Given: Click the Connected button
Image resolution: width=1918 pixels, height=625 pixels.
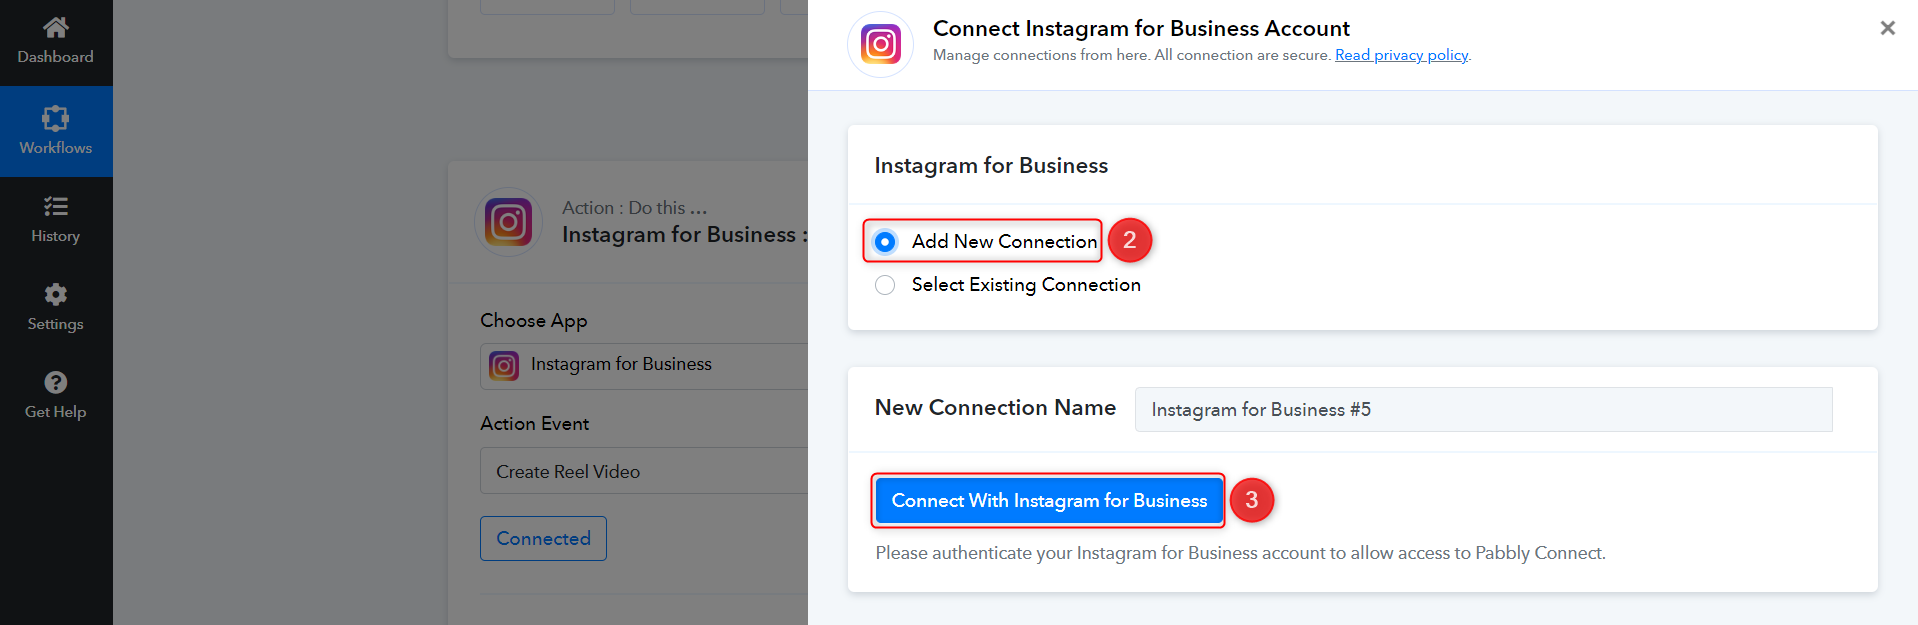Looking at the screenshot, I should (x=543, y=538).
